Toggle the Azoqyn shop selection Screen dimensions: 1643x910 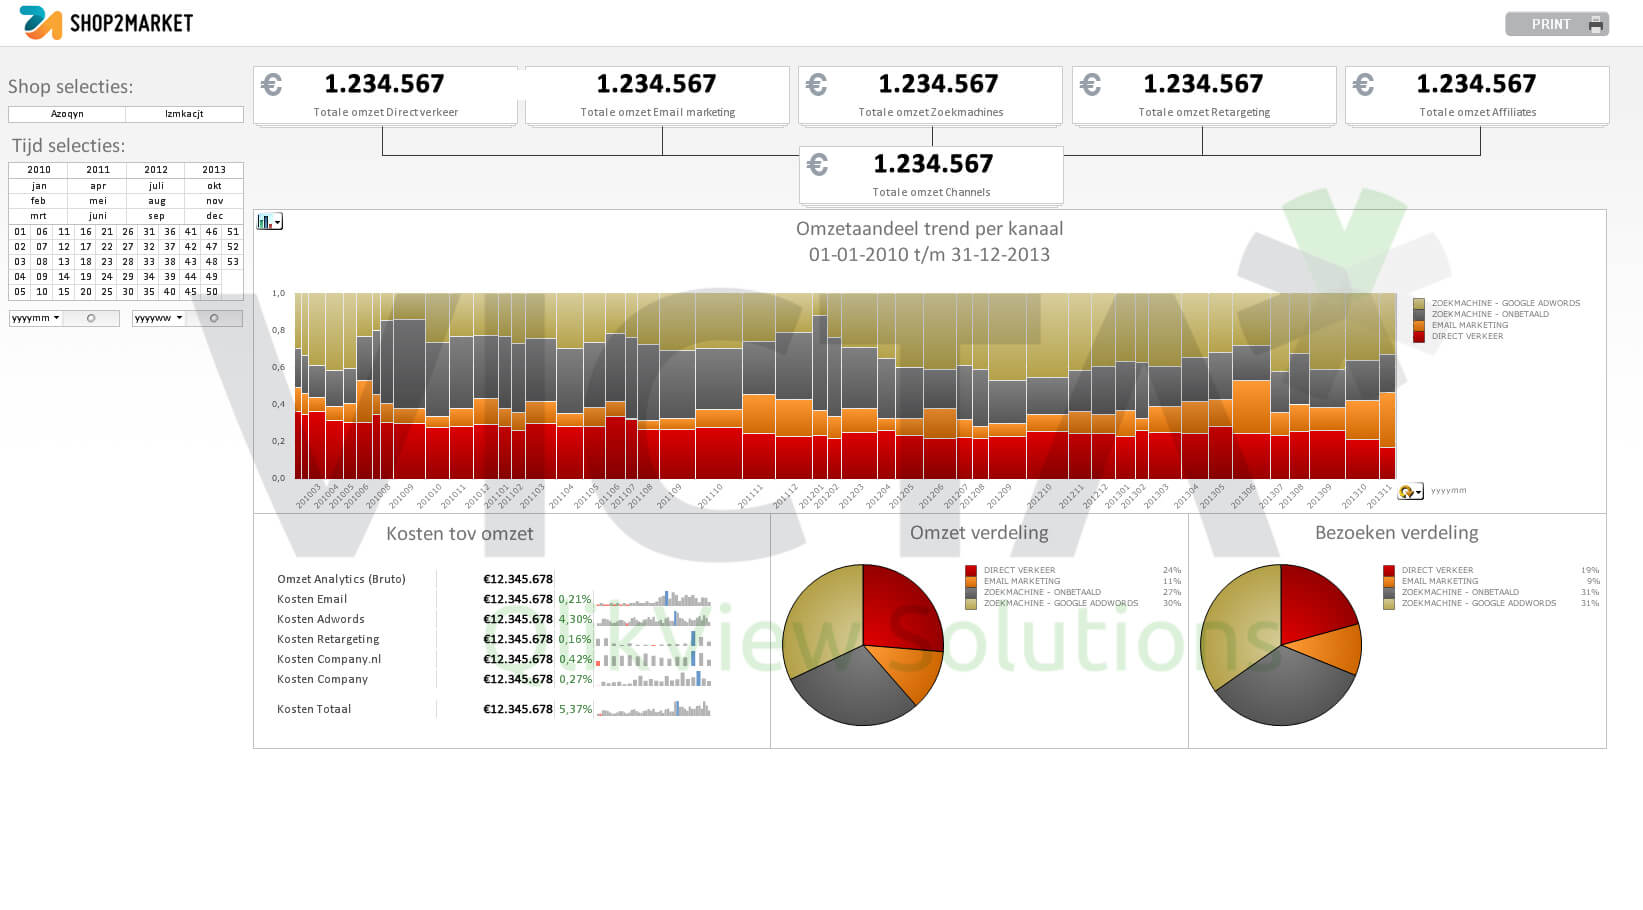coord(67,114)
